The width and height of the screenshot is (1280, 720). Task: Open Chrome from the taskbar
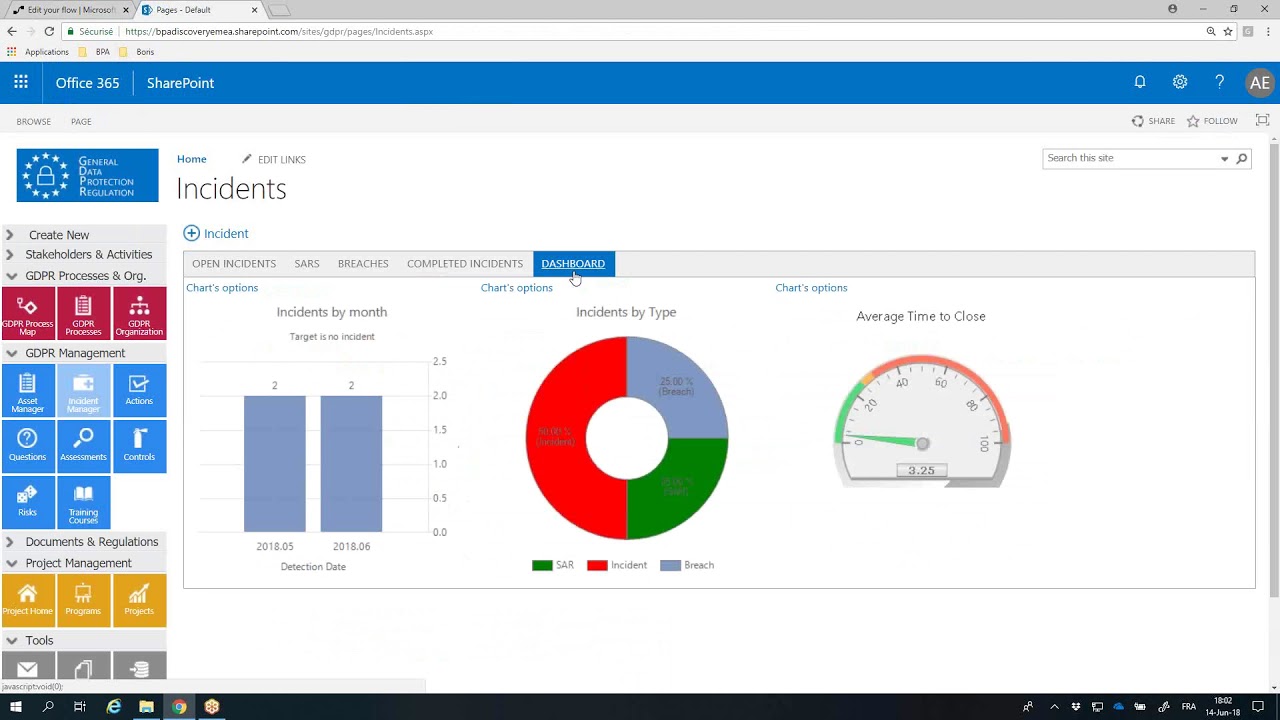(179, 707)
